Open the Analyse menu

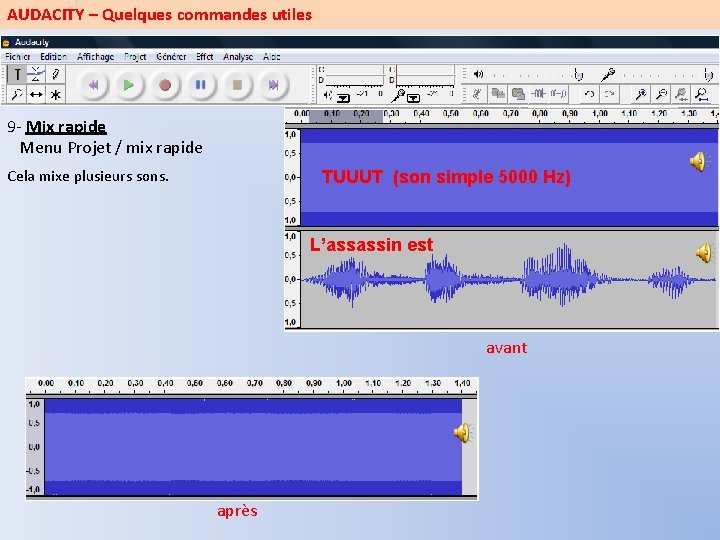point(238,56)
